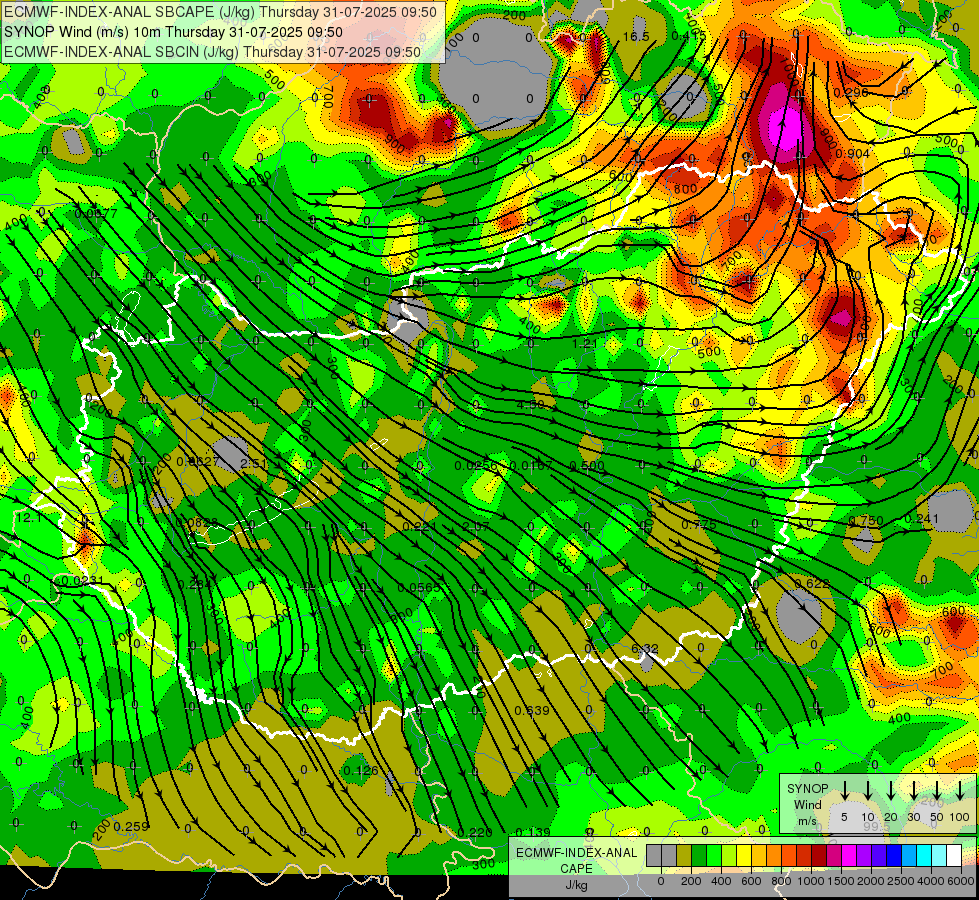Click the station value 2.51
Image resolution: width=979 pixels, height=900 pixels.
(254, 463)
